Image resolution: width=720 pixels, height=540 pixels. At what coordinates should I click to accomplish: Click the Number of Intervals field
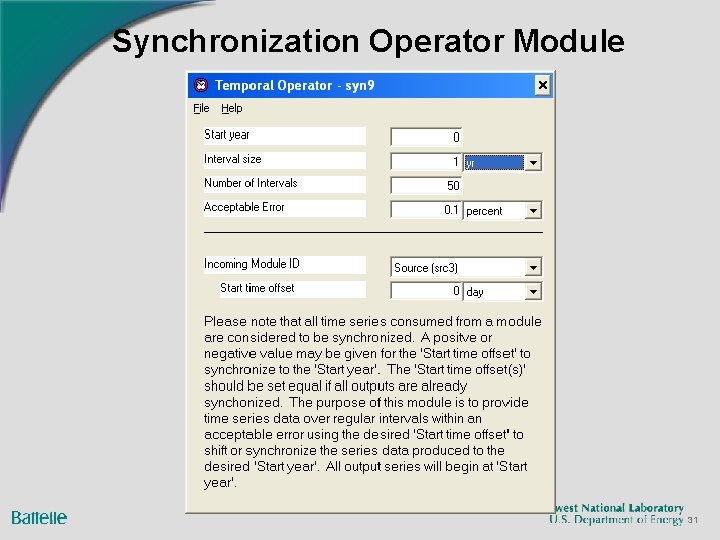[426, 186]
